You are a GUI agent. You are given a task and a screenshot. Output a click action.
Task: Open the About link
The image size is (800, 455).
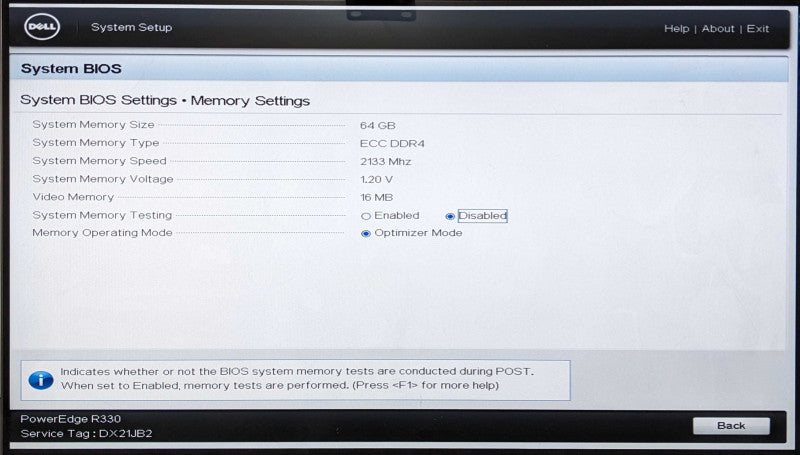(718, 29)
